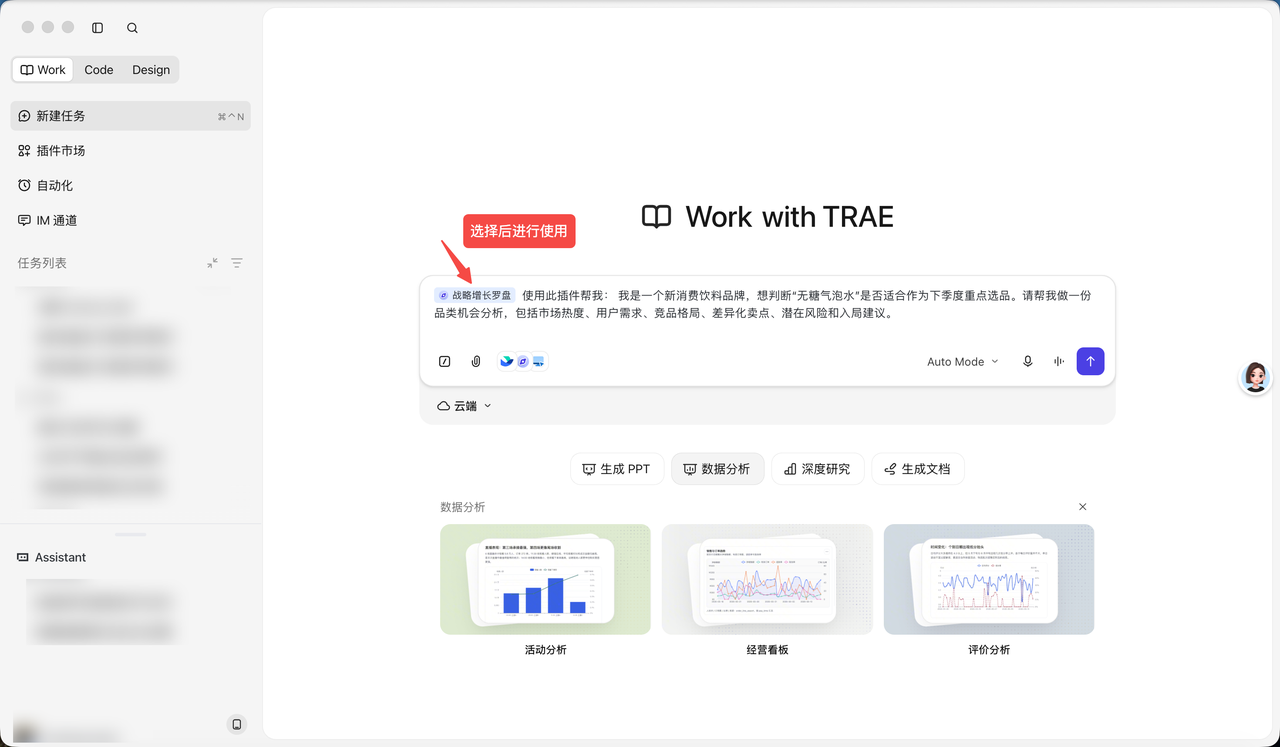Switch to the Work tab
Screen dimensions: 1280x747
coord(43,70)
